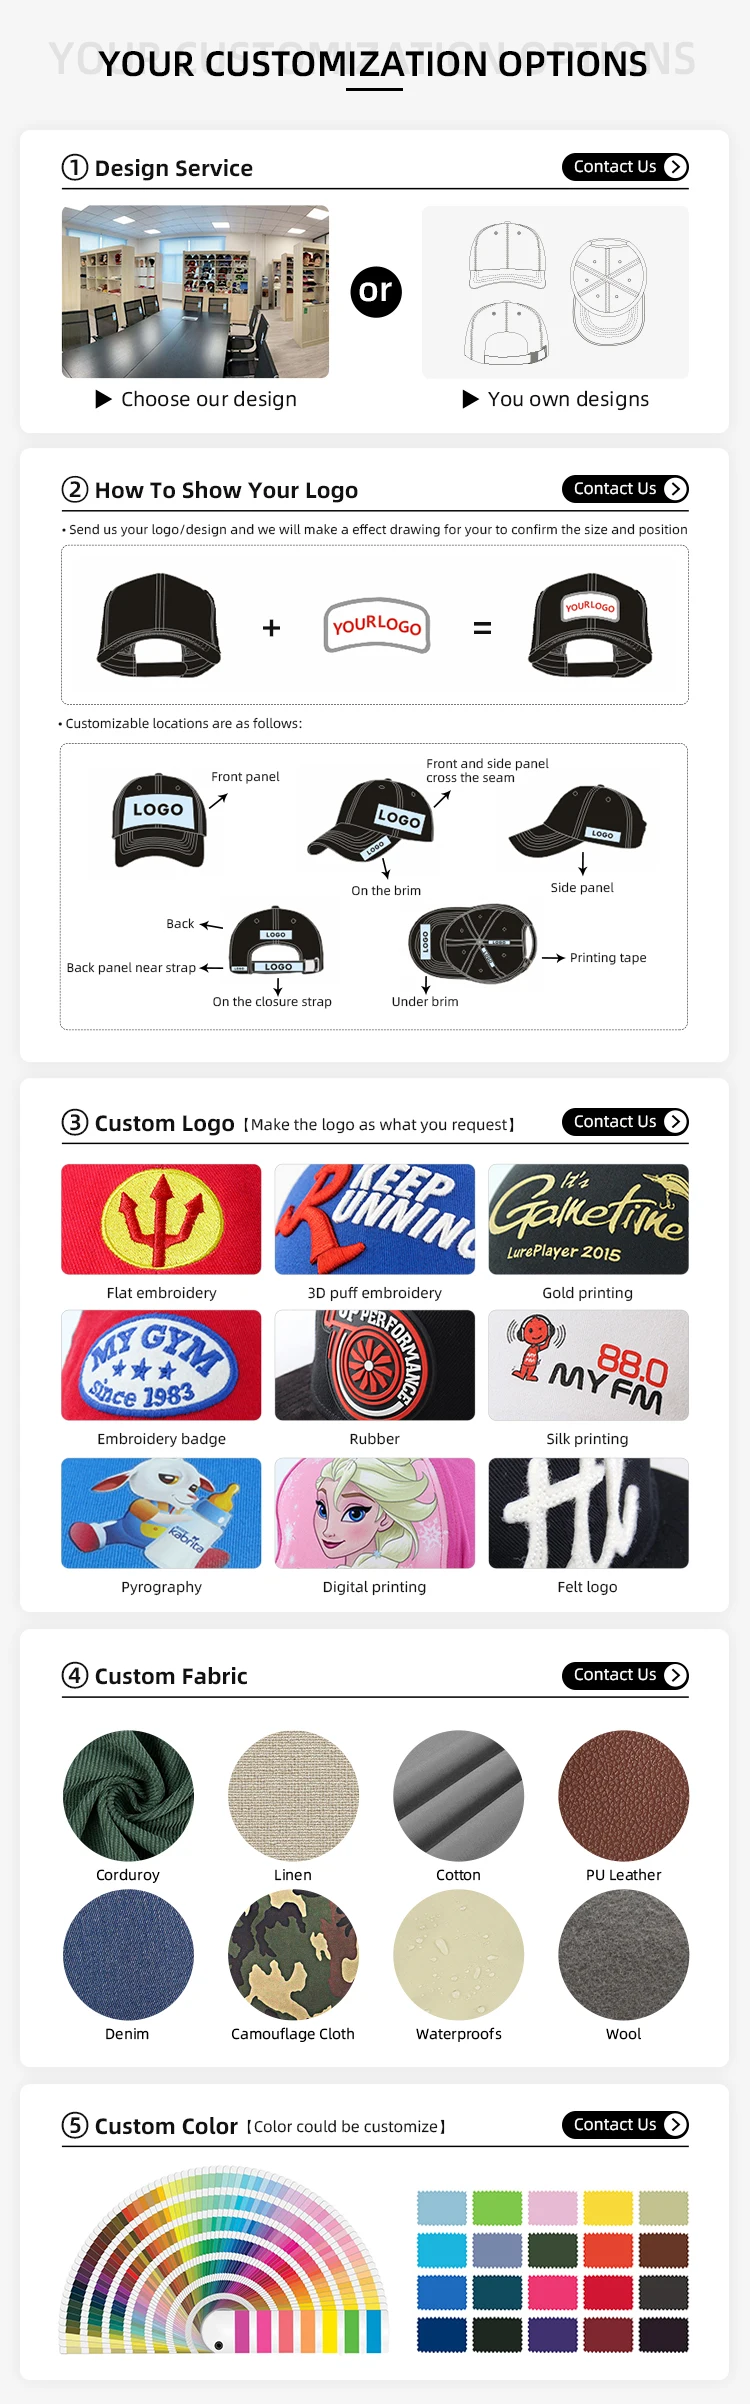Screen dimensions: 750x2404
Task: Click Contact Us in Design Service section
Action: pos(625,167)
